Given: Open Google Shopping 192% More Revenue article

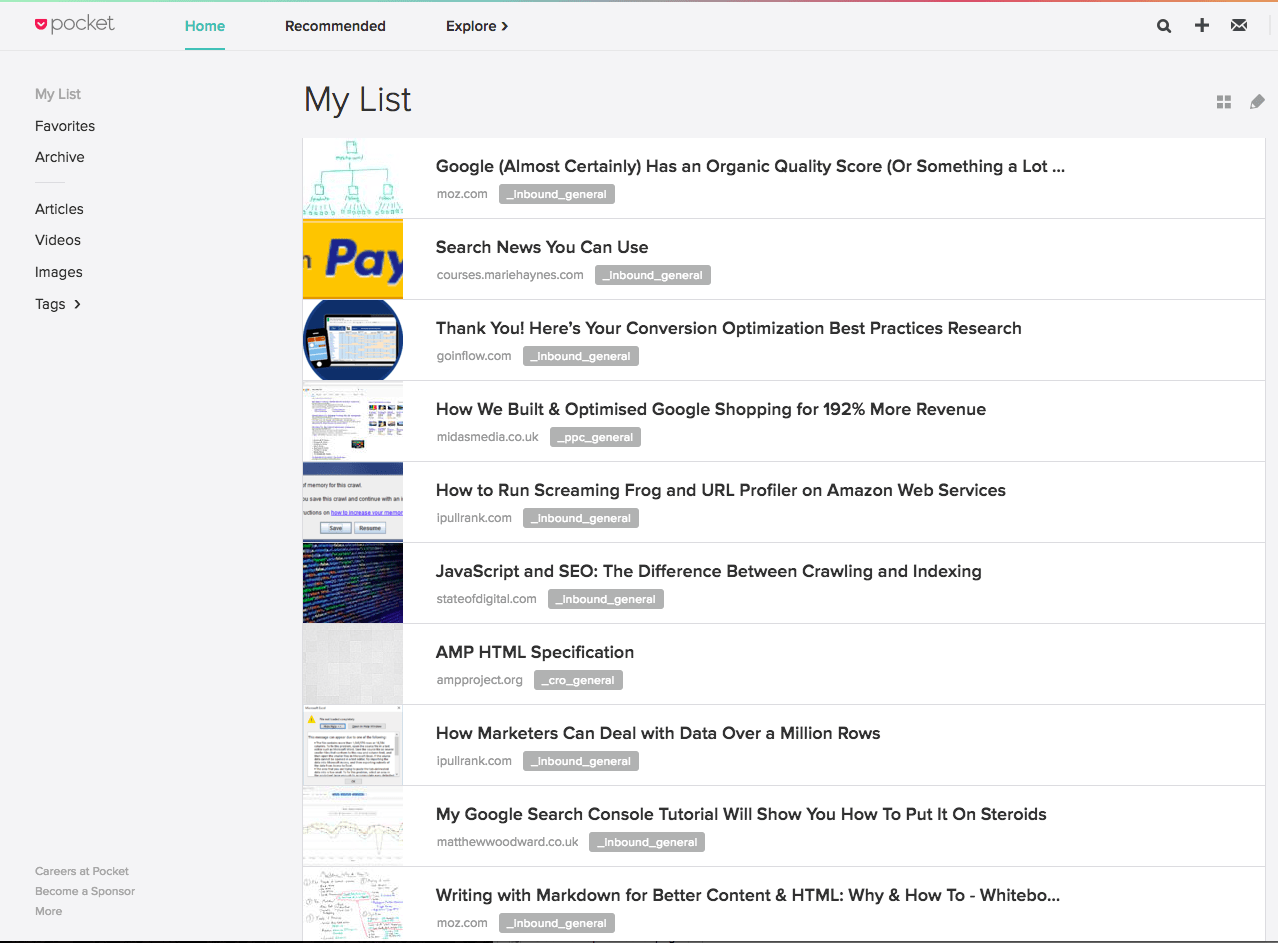Looking at the screenshot, I should click(x=711, y=409).
